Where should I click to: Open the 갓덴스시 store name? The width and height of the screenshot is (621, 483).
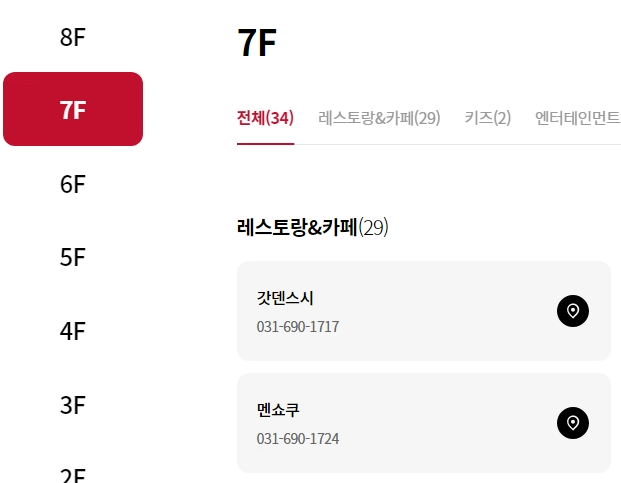[x=285, y=298]
